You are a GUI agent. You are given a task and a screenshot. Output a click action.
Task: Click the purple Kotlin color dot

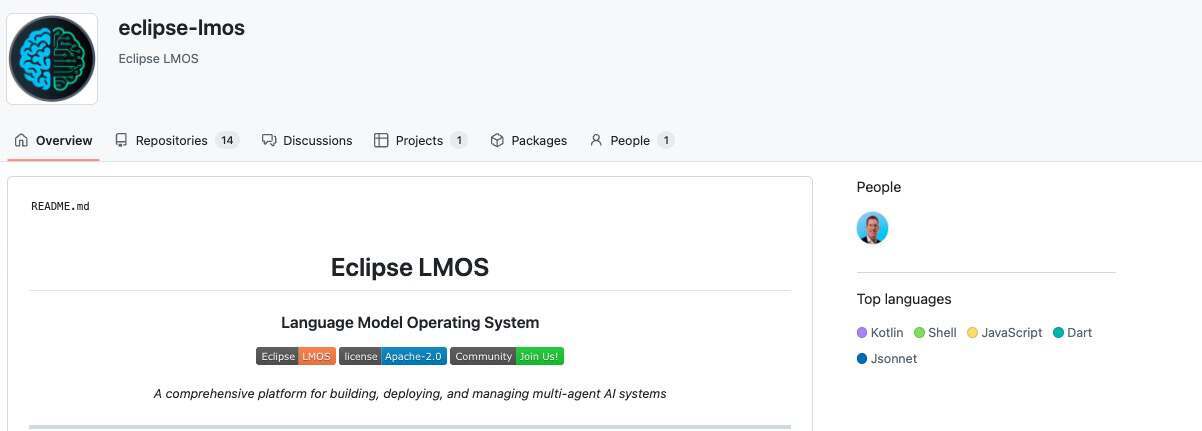862,333
